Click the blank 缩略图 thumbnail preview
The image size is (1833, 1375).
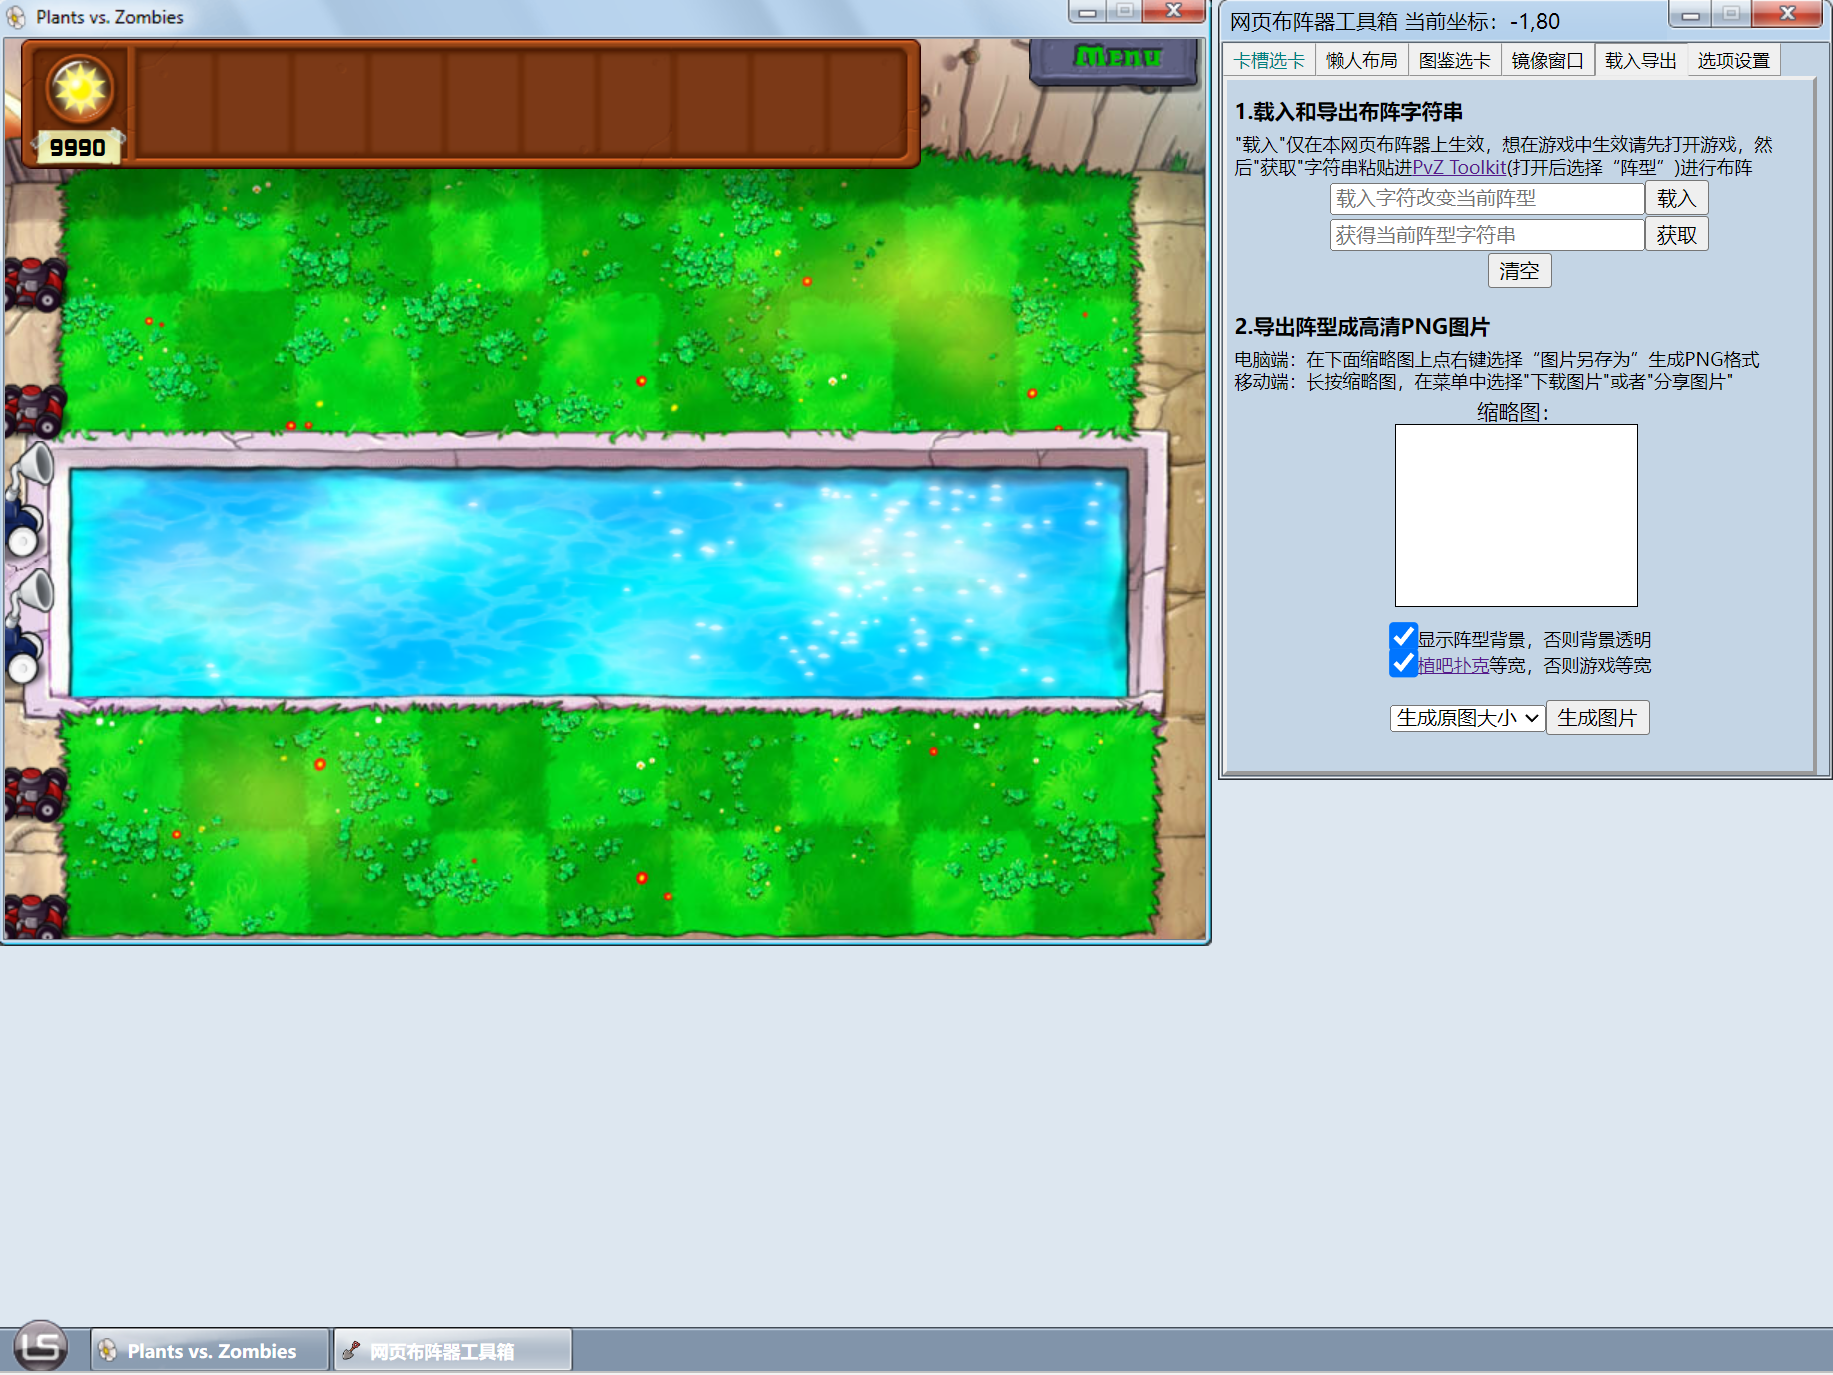pos(1515,515)
